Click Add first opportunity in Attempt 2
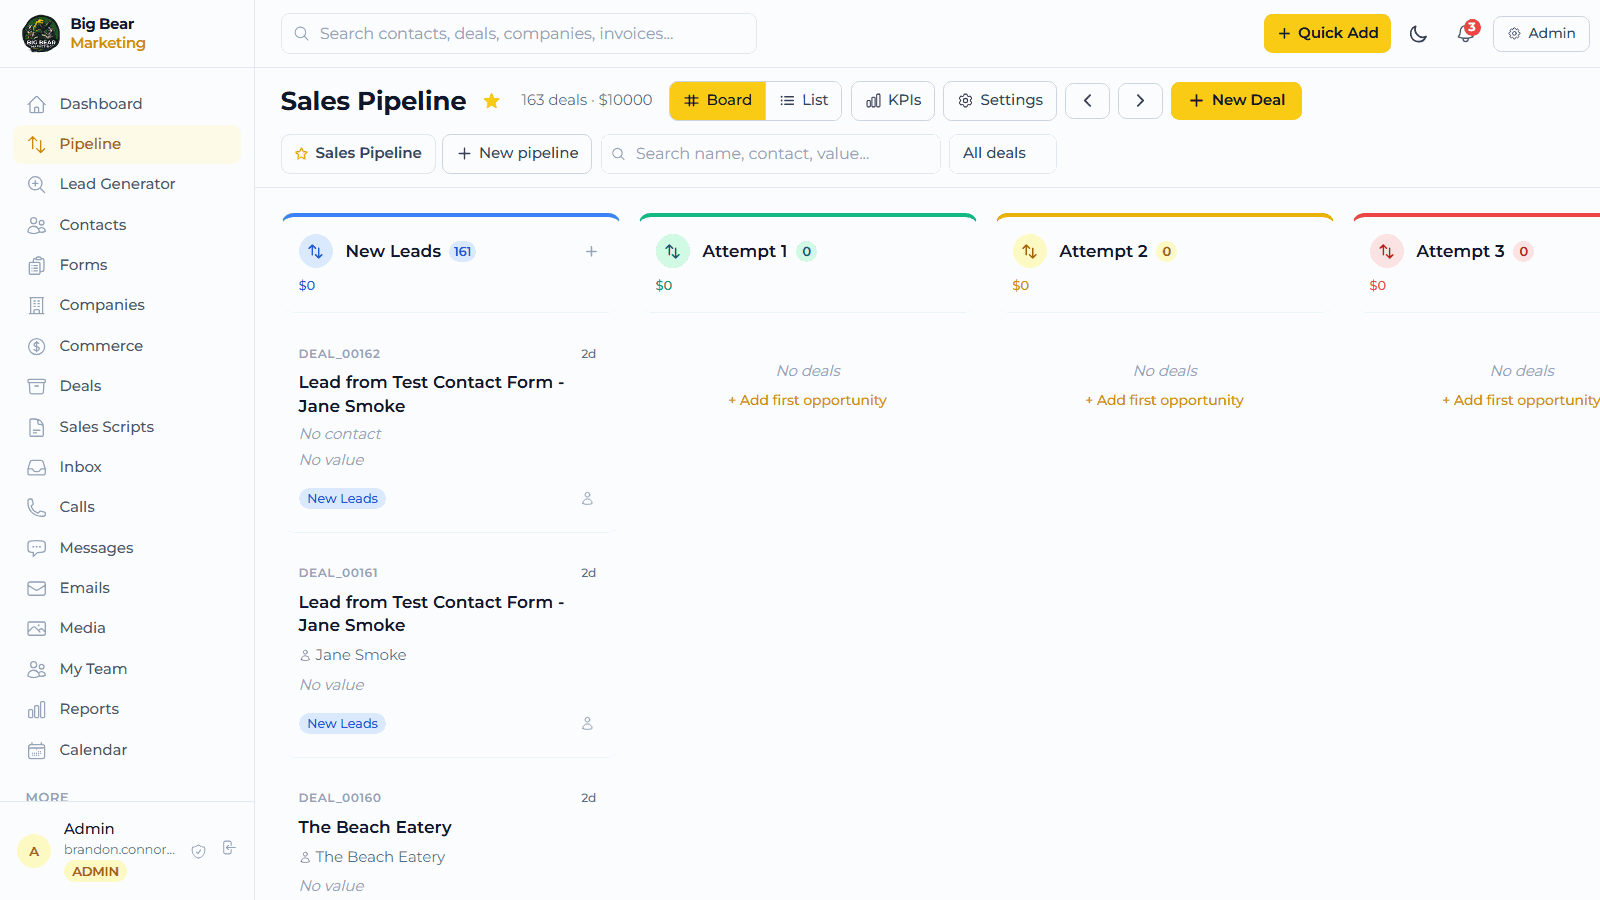This screenshot has height=900, width=1600. pos(1164,400)
